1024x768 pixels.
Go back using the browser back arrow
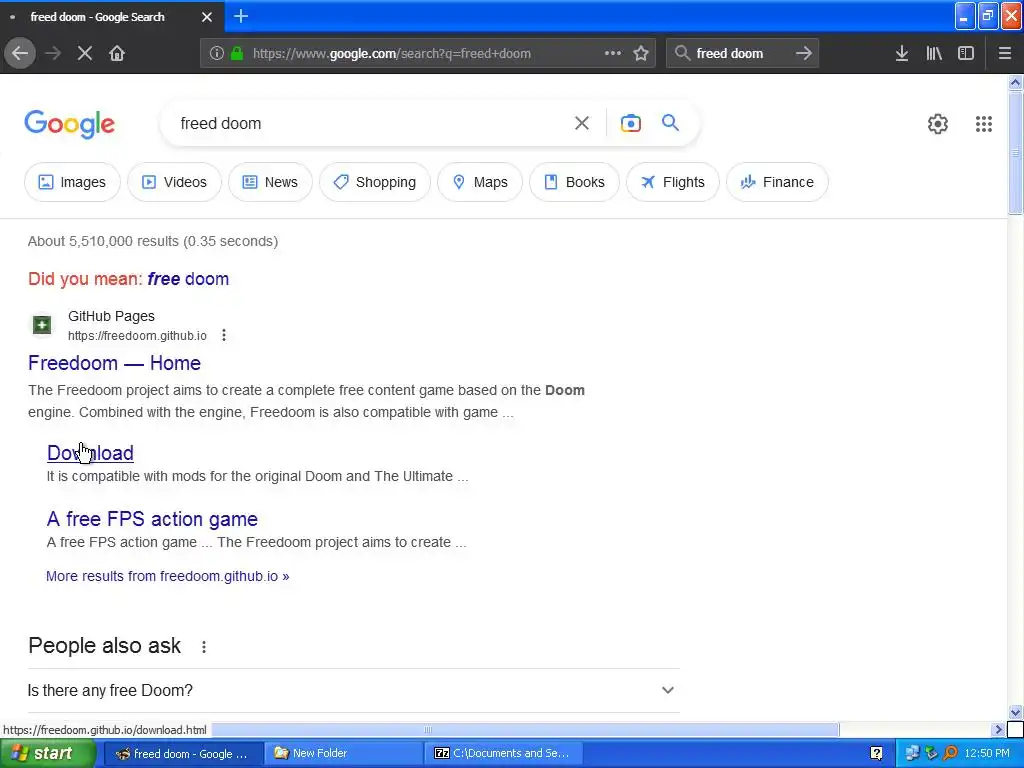point(20,53)
